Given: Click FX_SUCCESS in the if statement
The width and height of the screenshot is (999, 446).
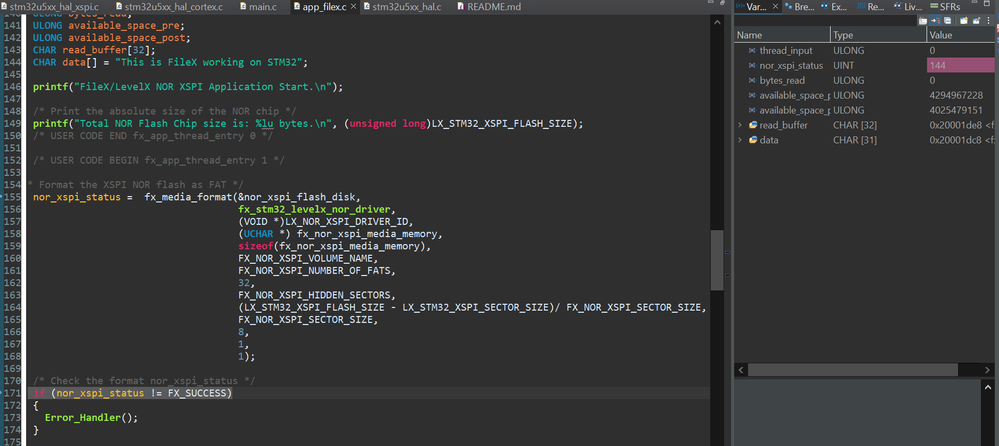Looking at the screenshot, I should (197, 393).
